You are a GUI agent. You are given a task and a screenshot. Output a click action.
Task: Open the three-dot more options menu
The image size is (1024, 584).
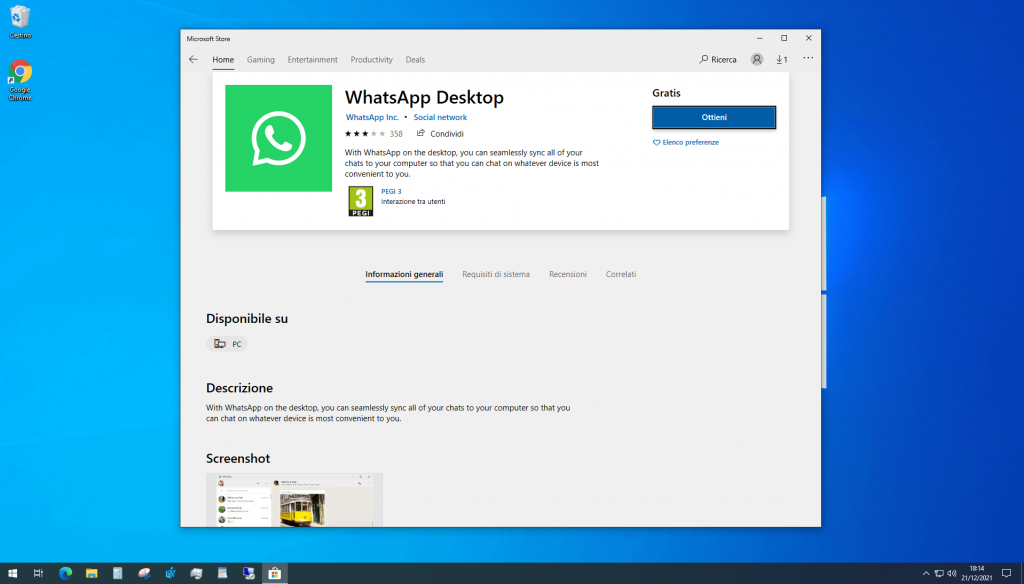click(808, 59)
